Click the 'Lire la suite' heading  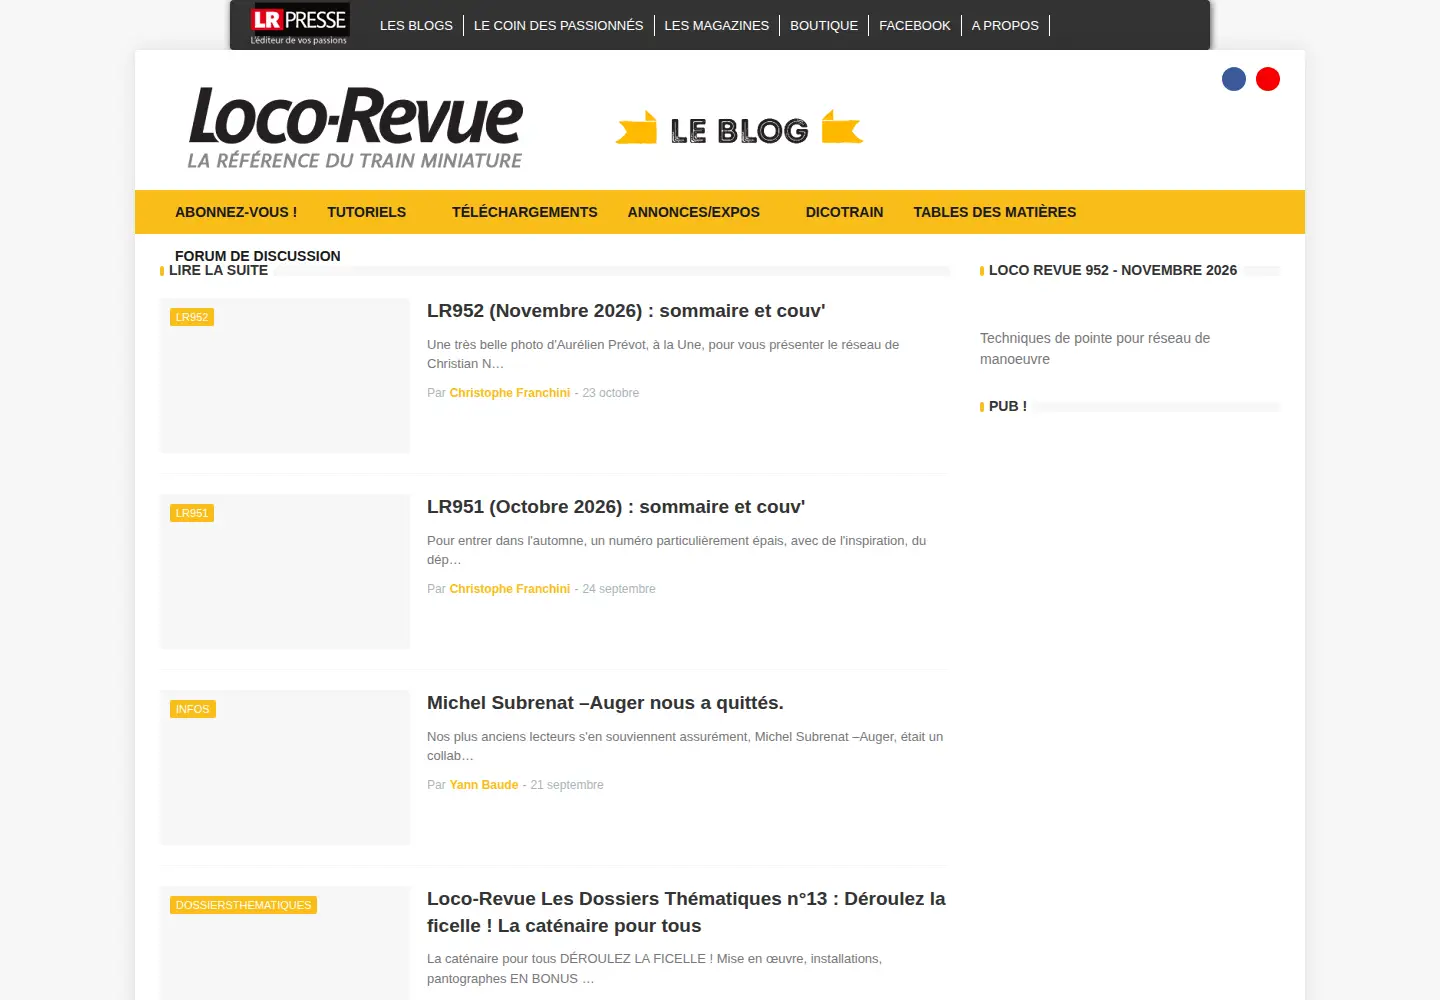[218, 270]
